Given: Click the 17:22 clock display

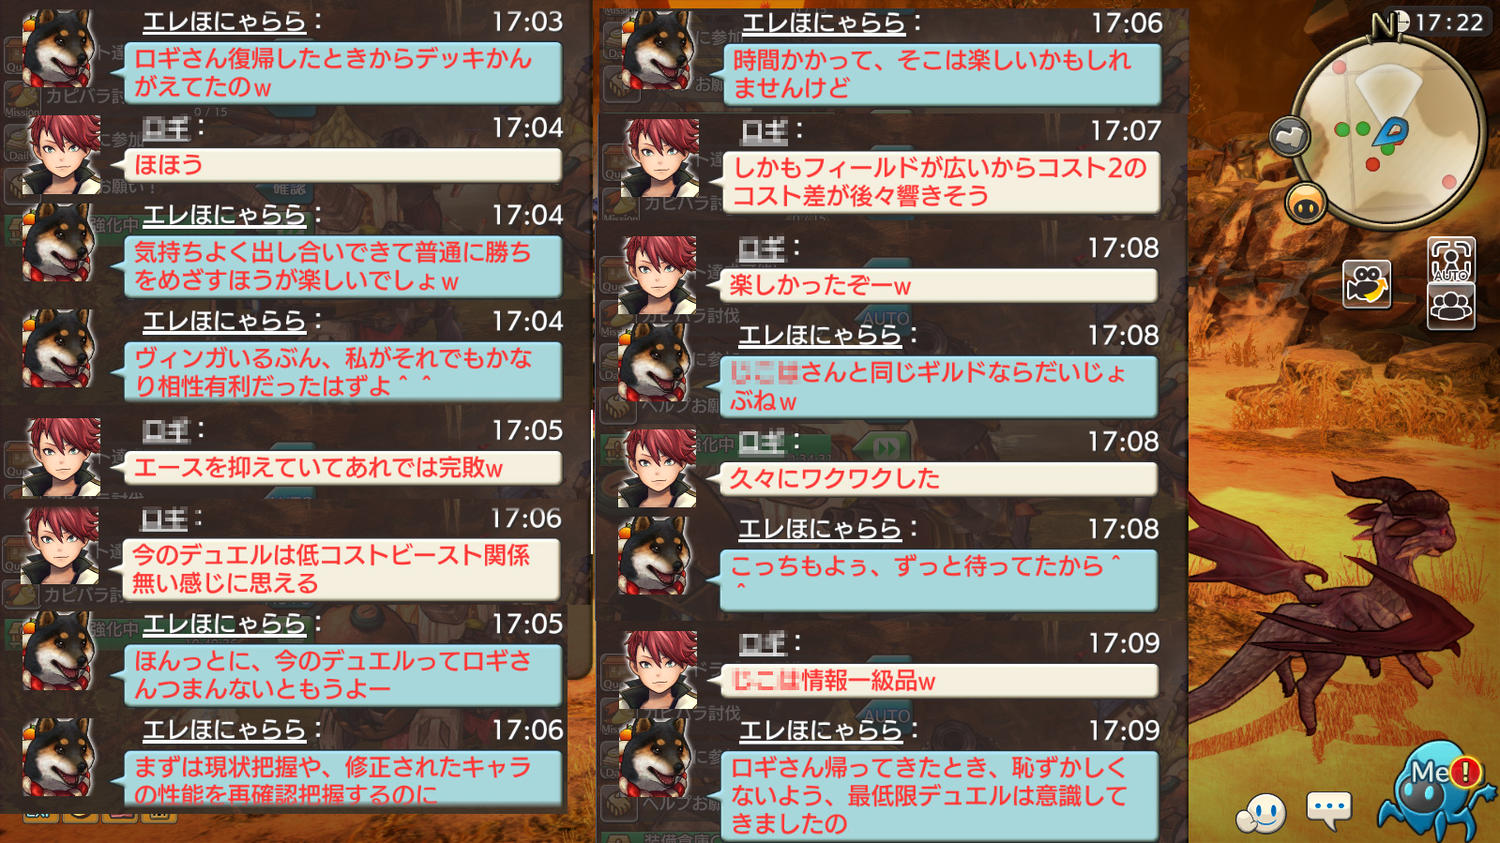Looking at the screenshot, I should [1449, 22].
